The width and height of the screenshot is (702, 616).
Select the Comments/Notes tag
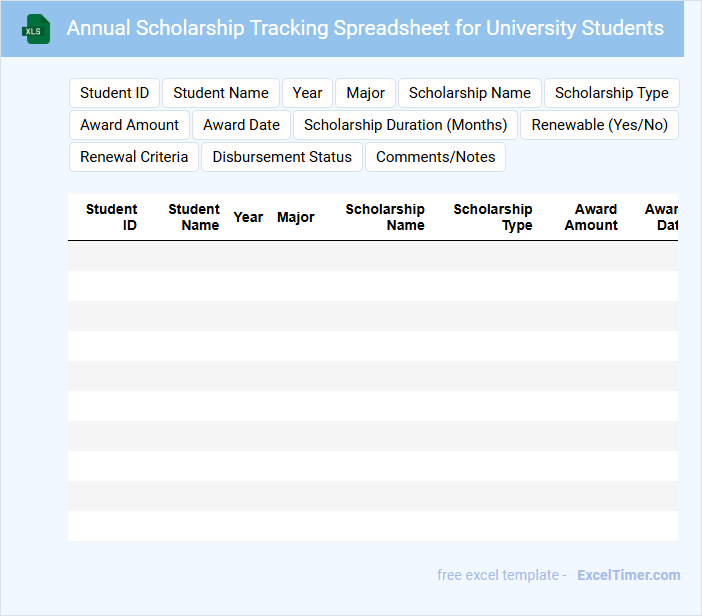435,157
